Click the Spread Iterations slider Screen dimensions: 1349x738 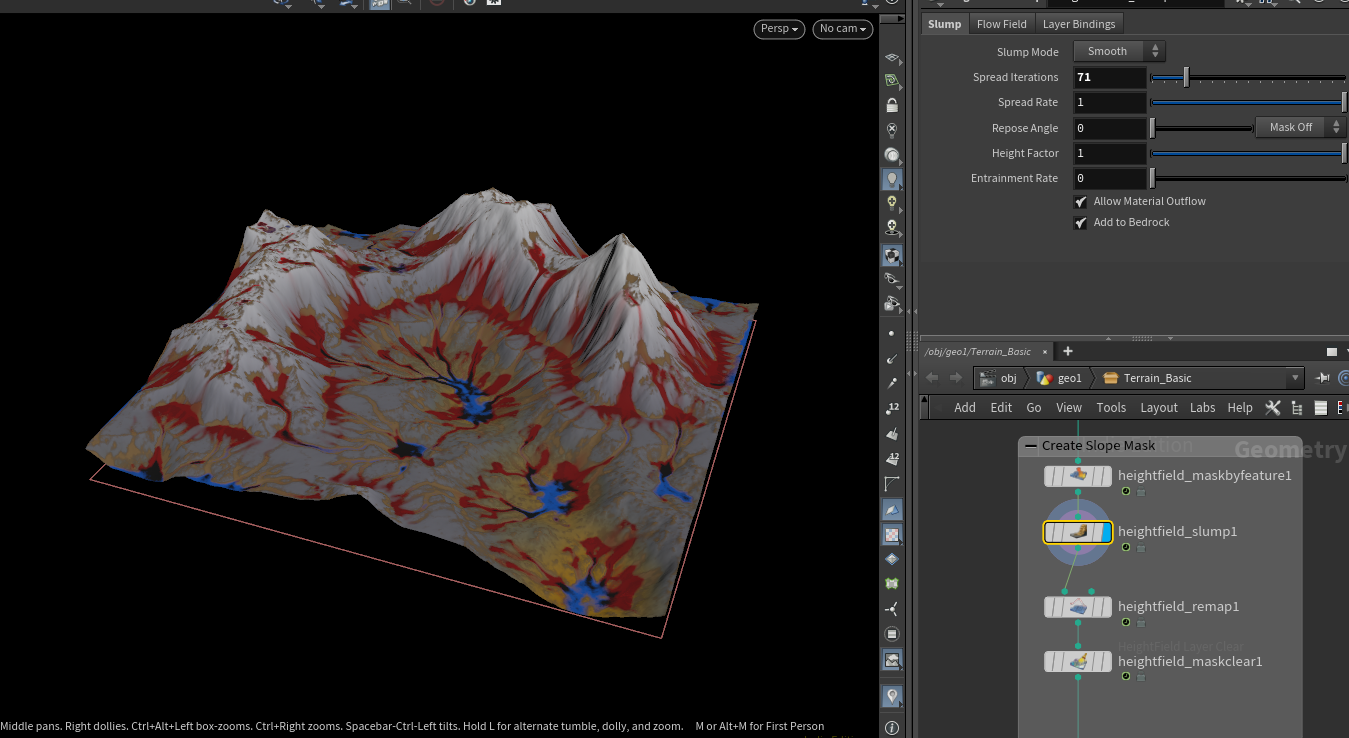(1247, 77)
